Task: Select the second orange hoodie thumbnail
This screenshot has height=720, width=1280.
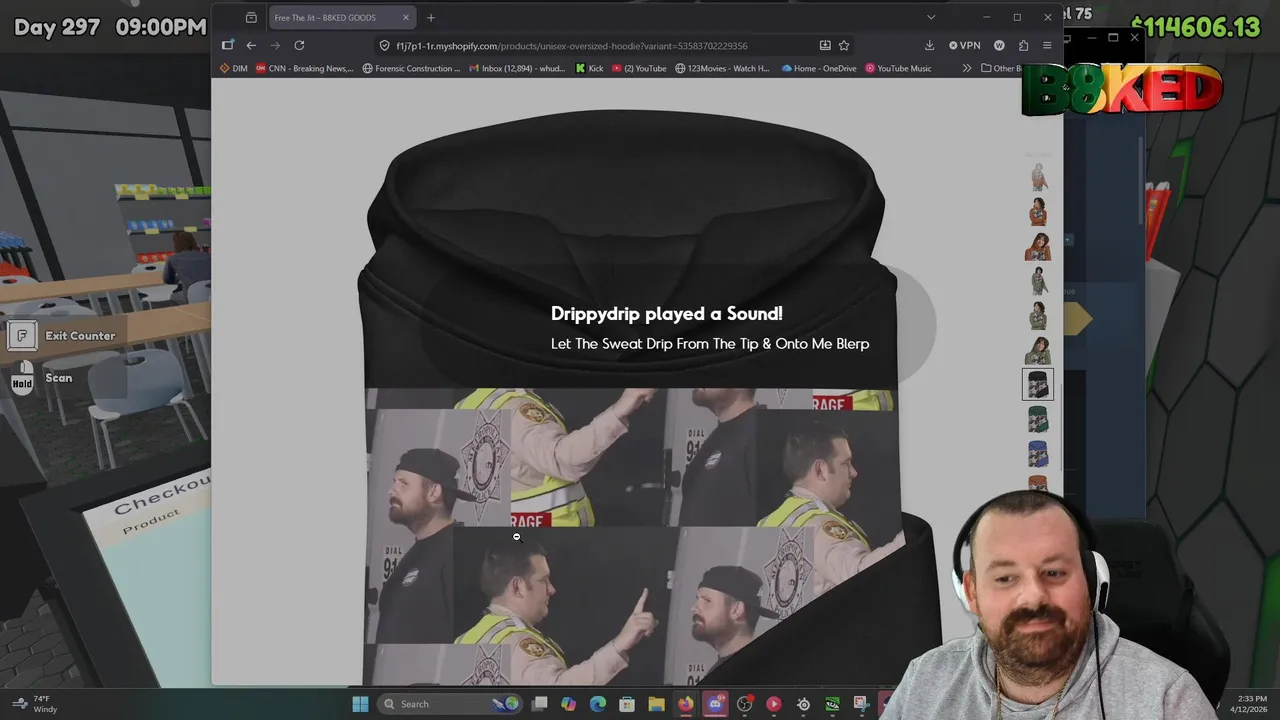Action: [1039, 212]
